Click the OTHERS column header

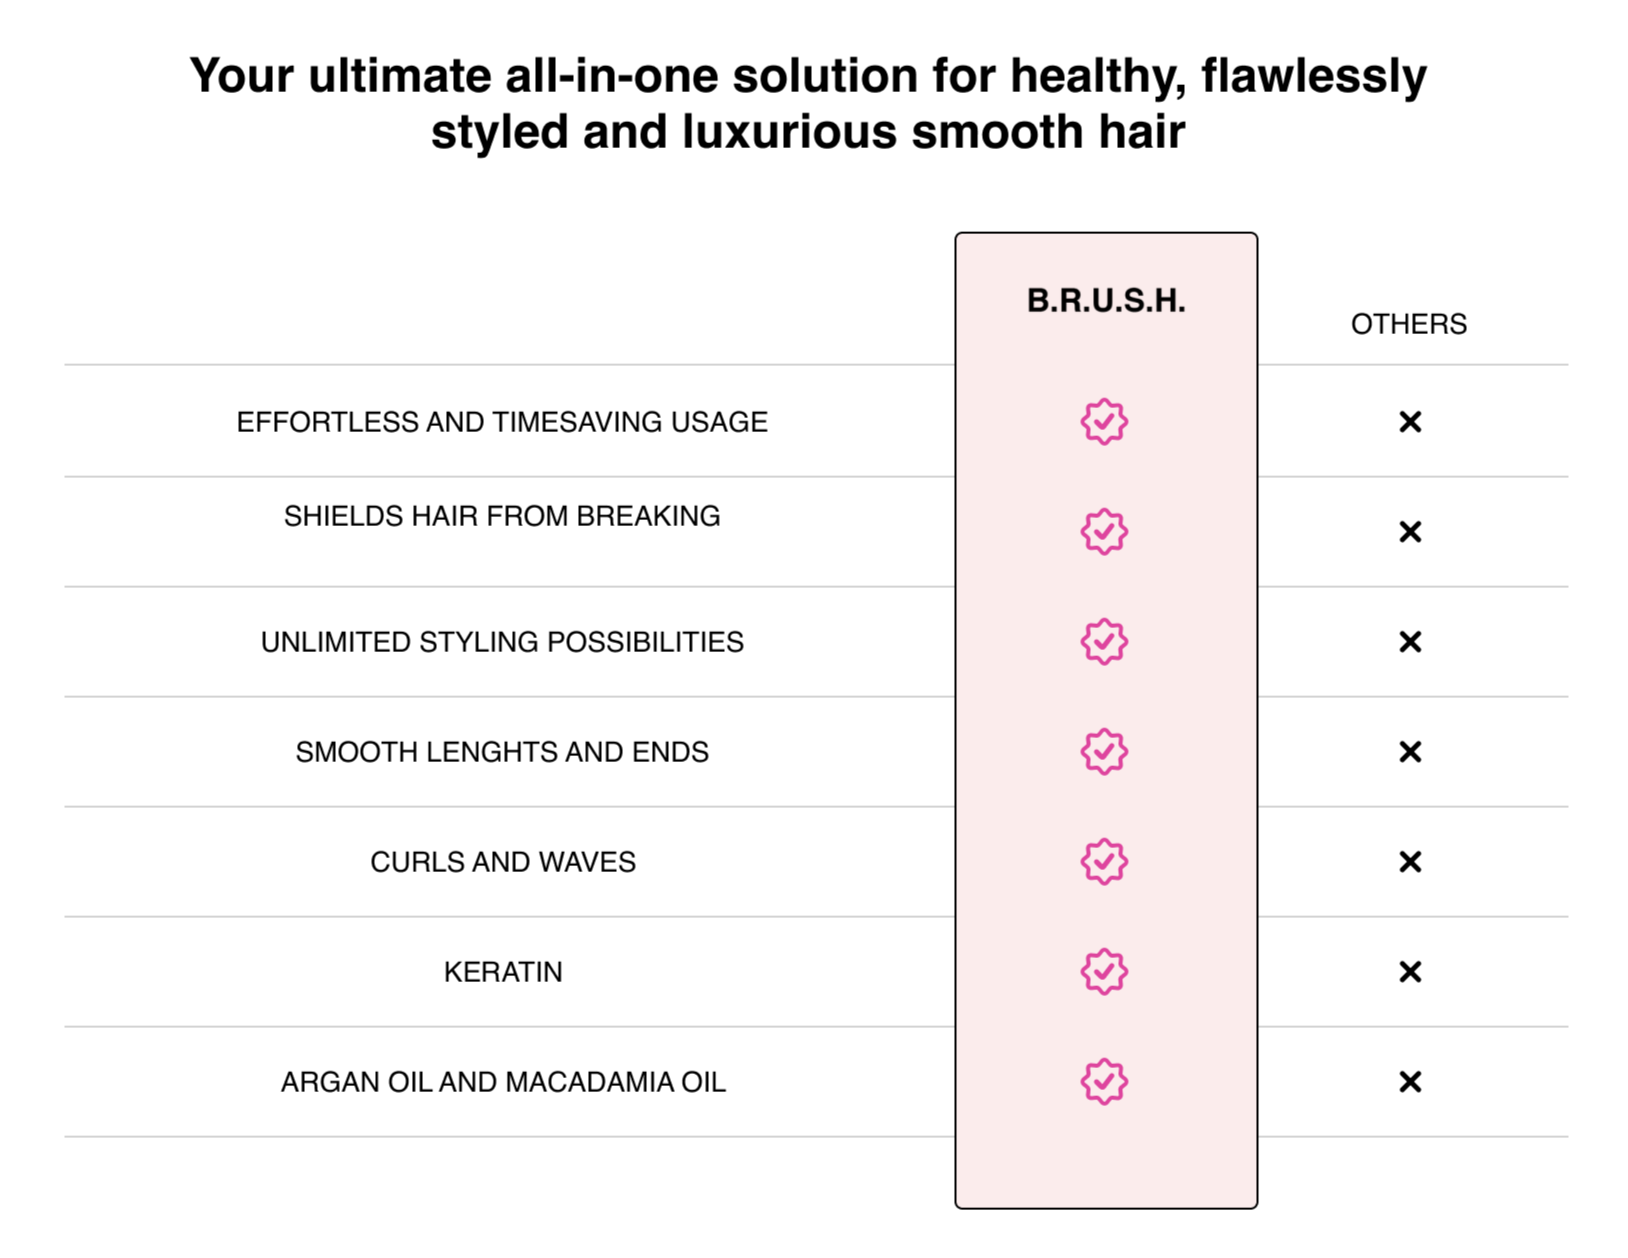pyautogui.click(x=1409, y=324)
